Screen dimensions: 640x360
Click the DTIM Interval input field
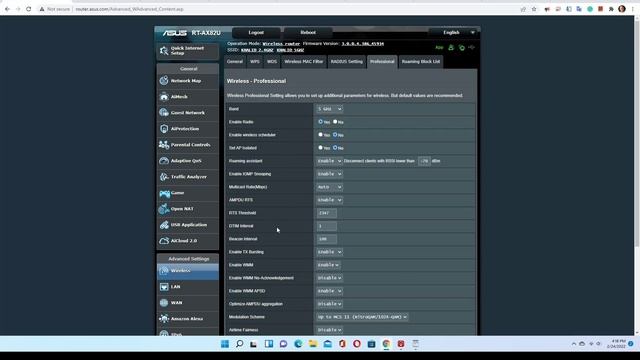327,226
